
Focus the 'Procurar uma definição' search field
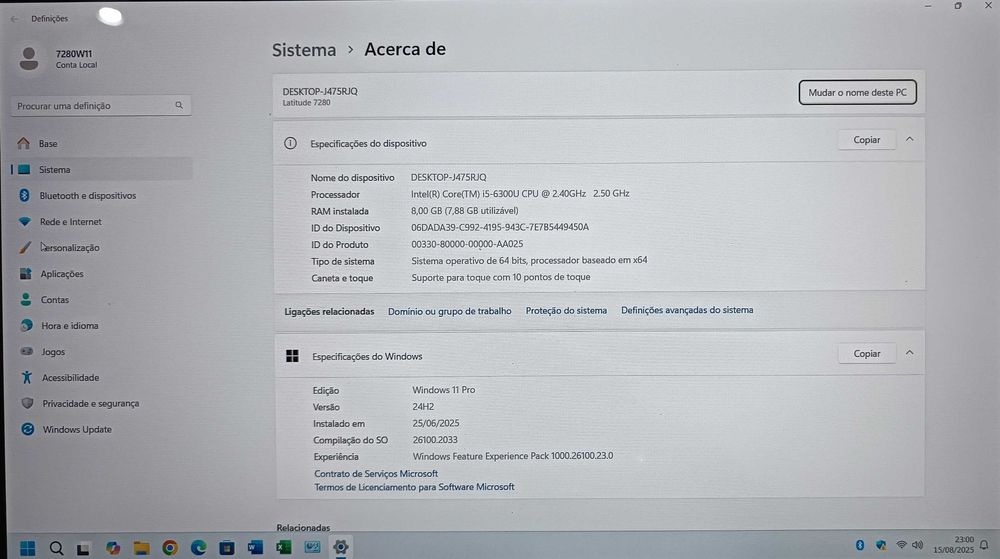[101, 106]
